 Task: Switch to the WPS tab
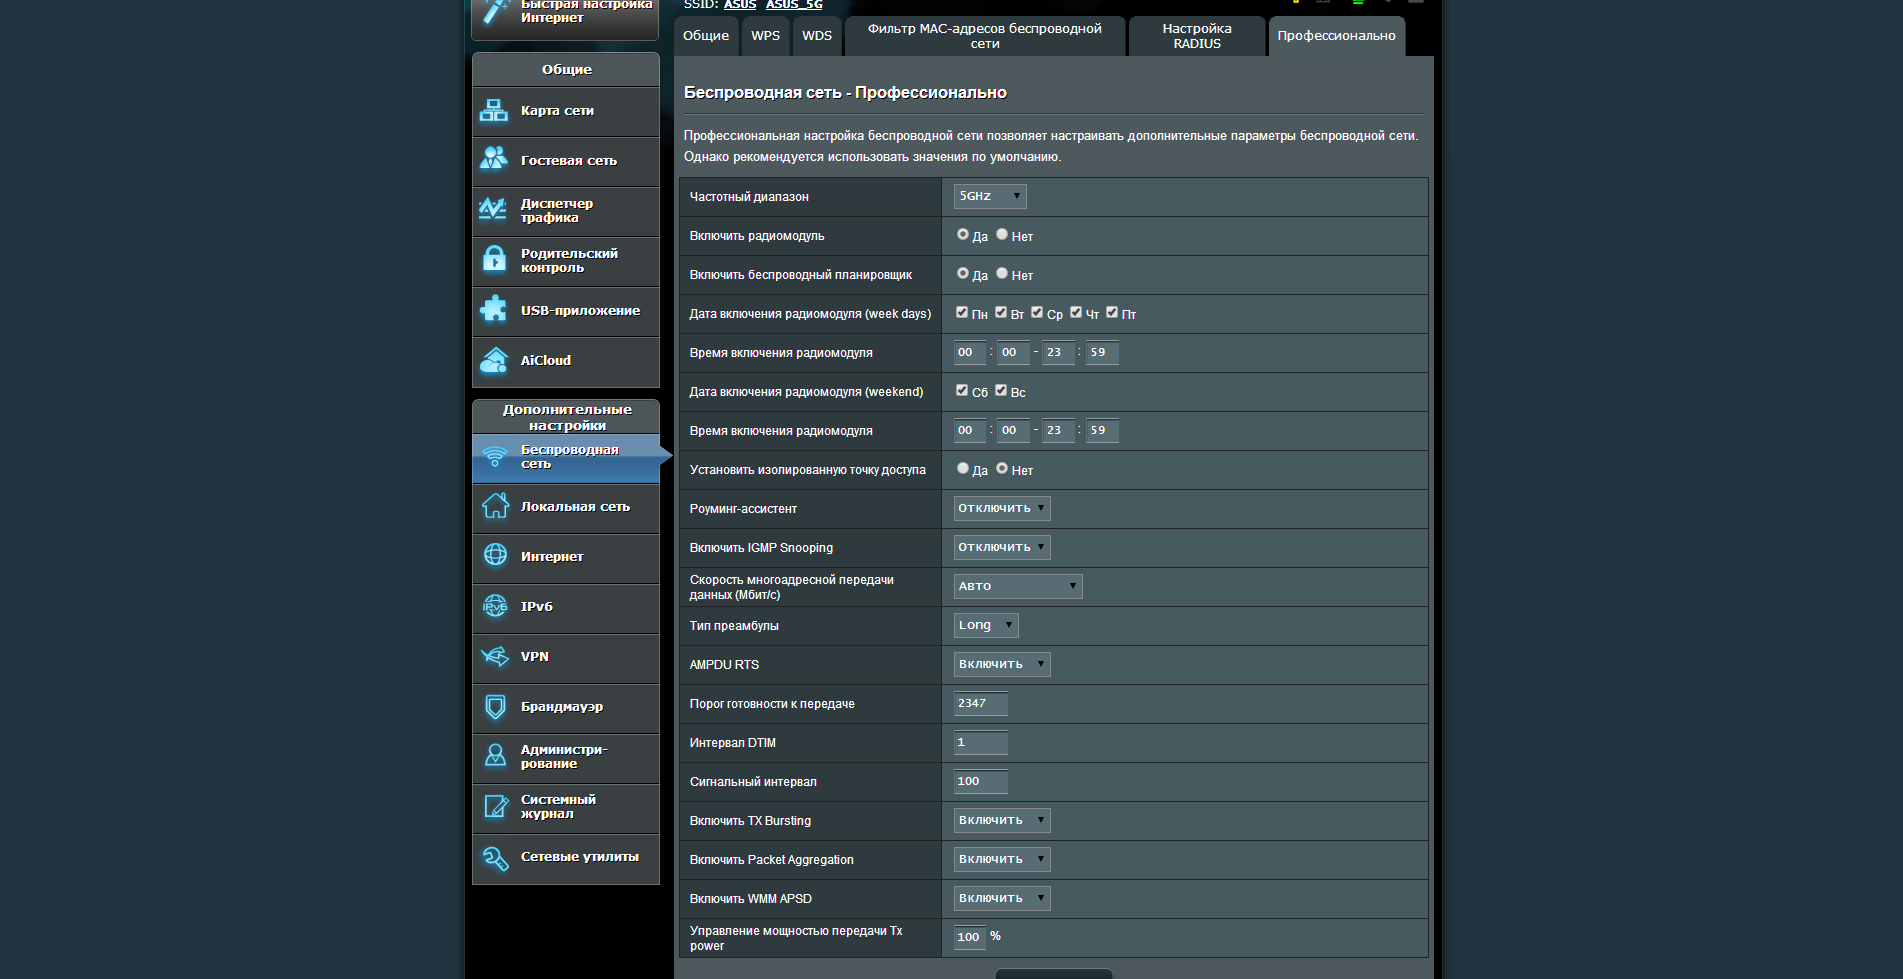pos(766,36)
